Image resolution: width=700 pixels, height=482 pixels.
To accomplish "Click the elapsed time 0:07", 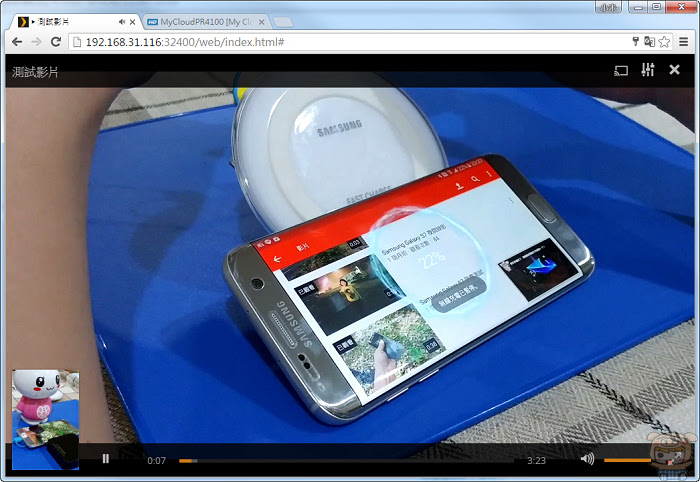I will click(x=157, y=461).
